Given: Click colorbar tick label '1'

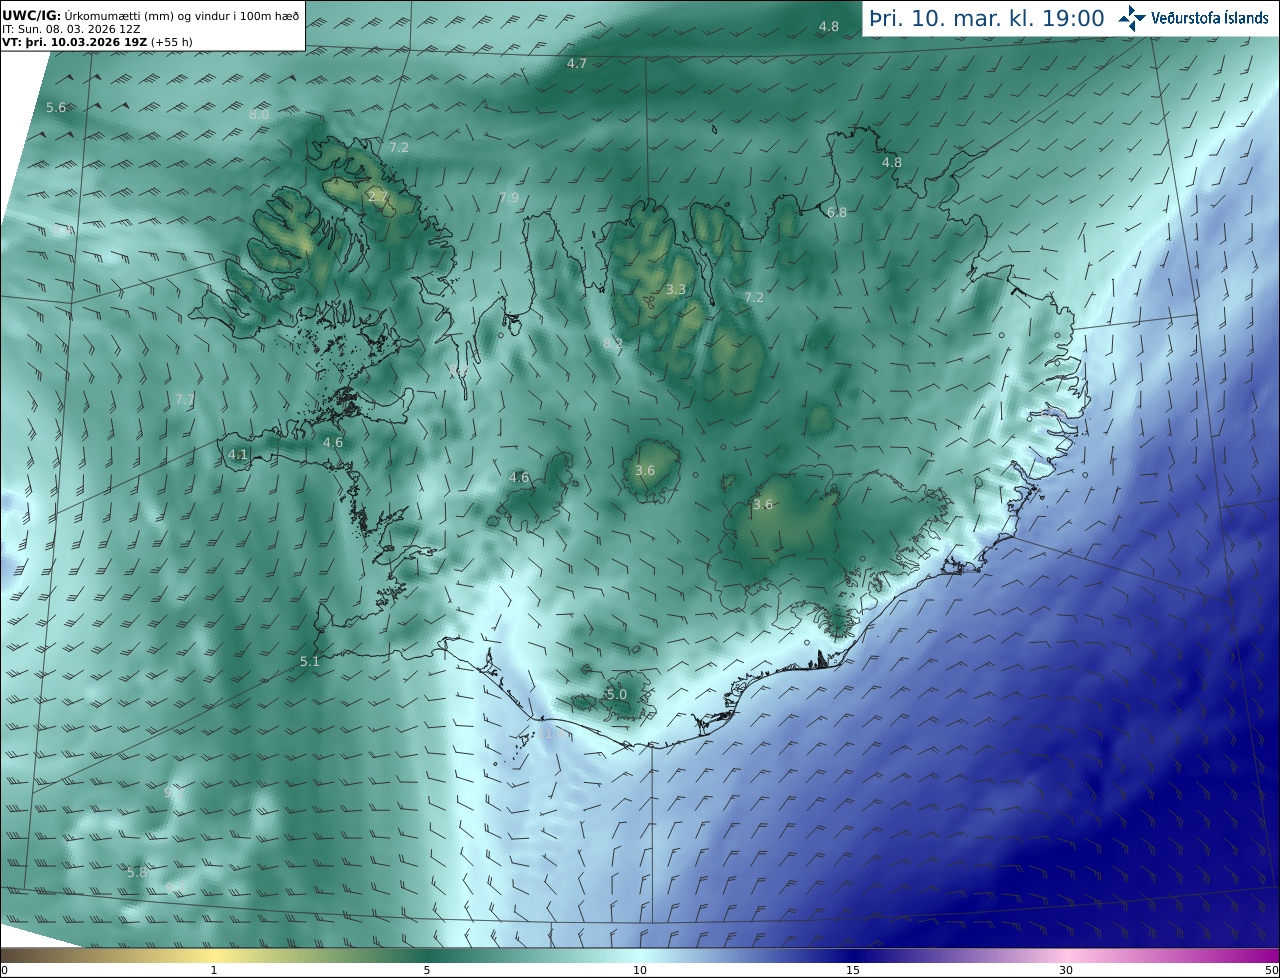Looking at the screenshot, I should click(x=214, y=970).
